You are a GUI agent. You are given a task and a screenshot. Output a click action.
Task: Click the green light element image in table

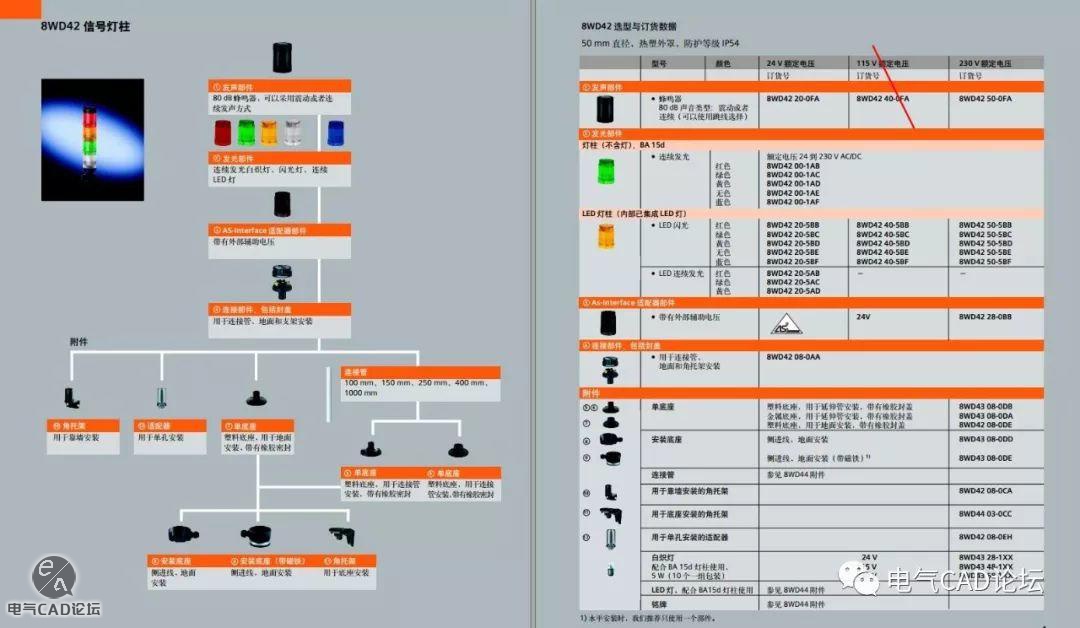point(605,171)
